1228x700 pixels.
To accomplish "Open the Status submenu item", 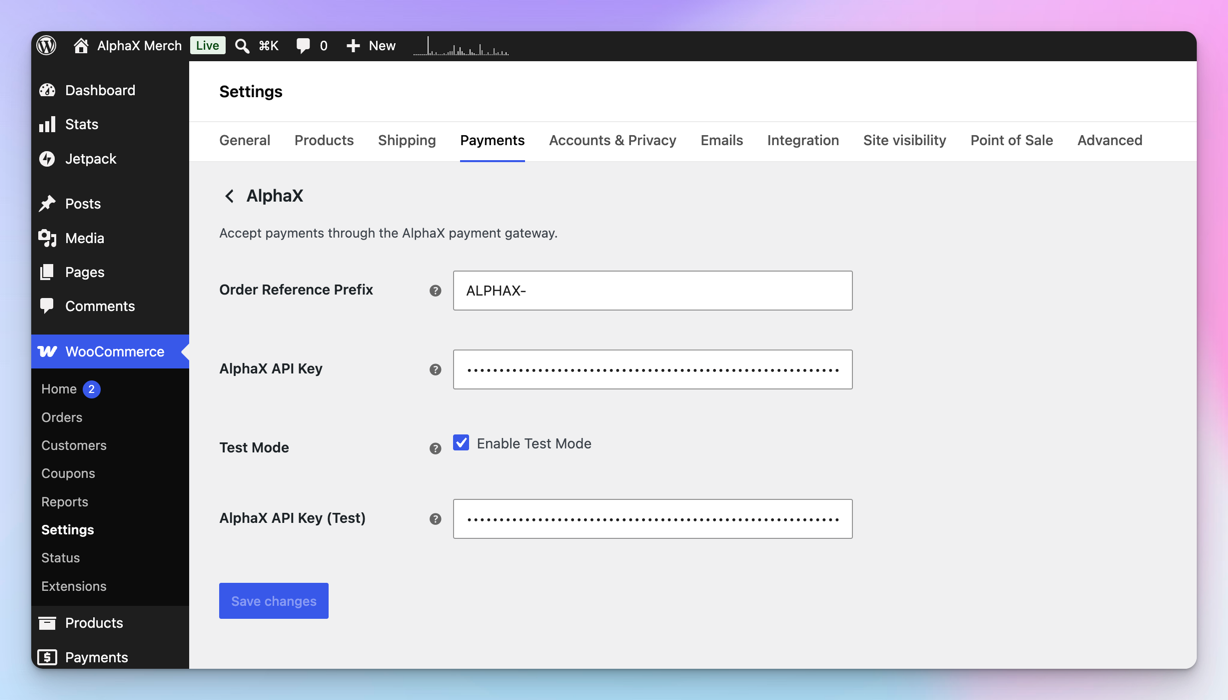I will 61,558.
